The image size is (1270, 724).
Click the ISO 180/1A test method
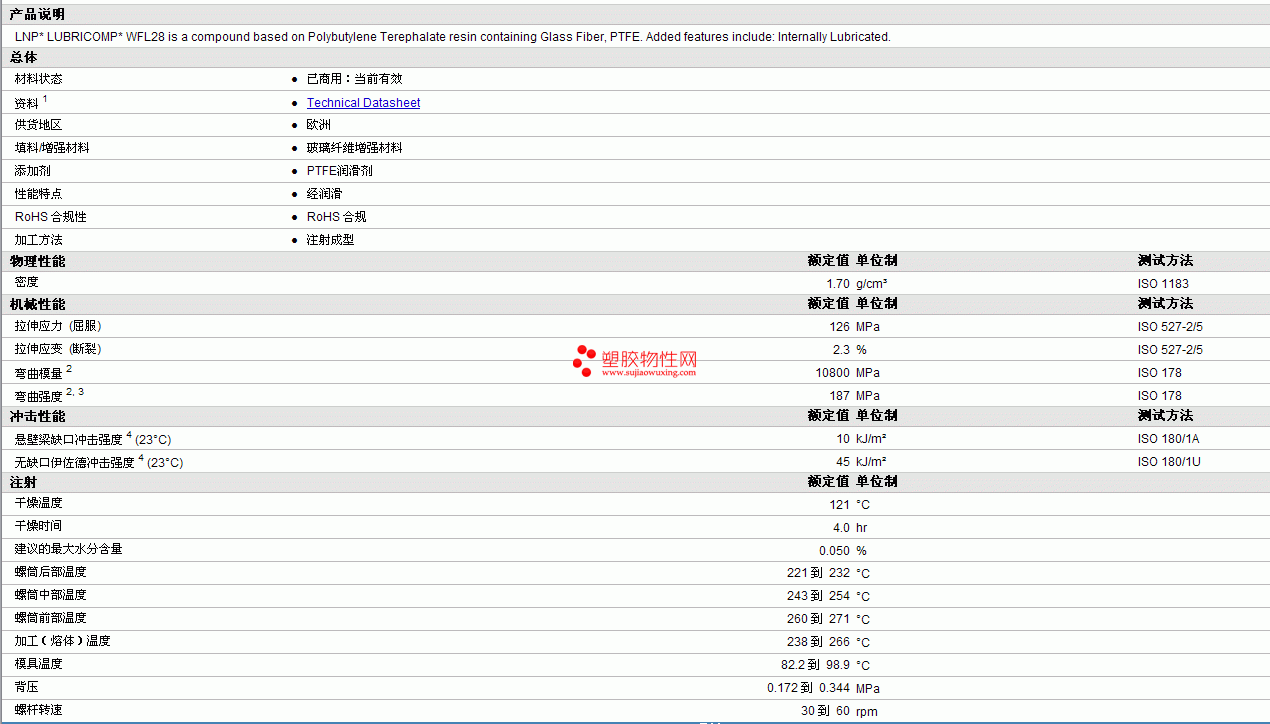tap(1169, 439)
